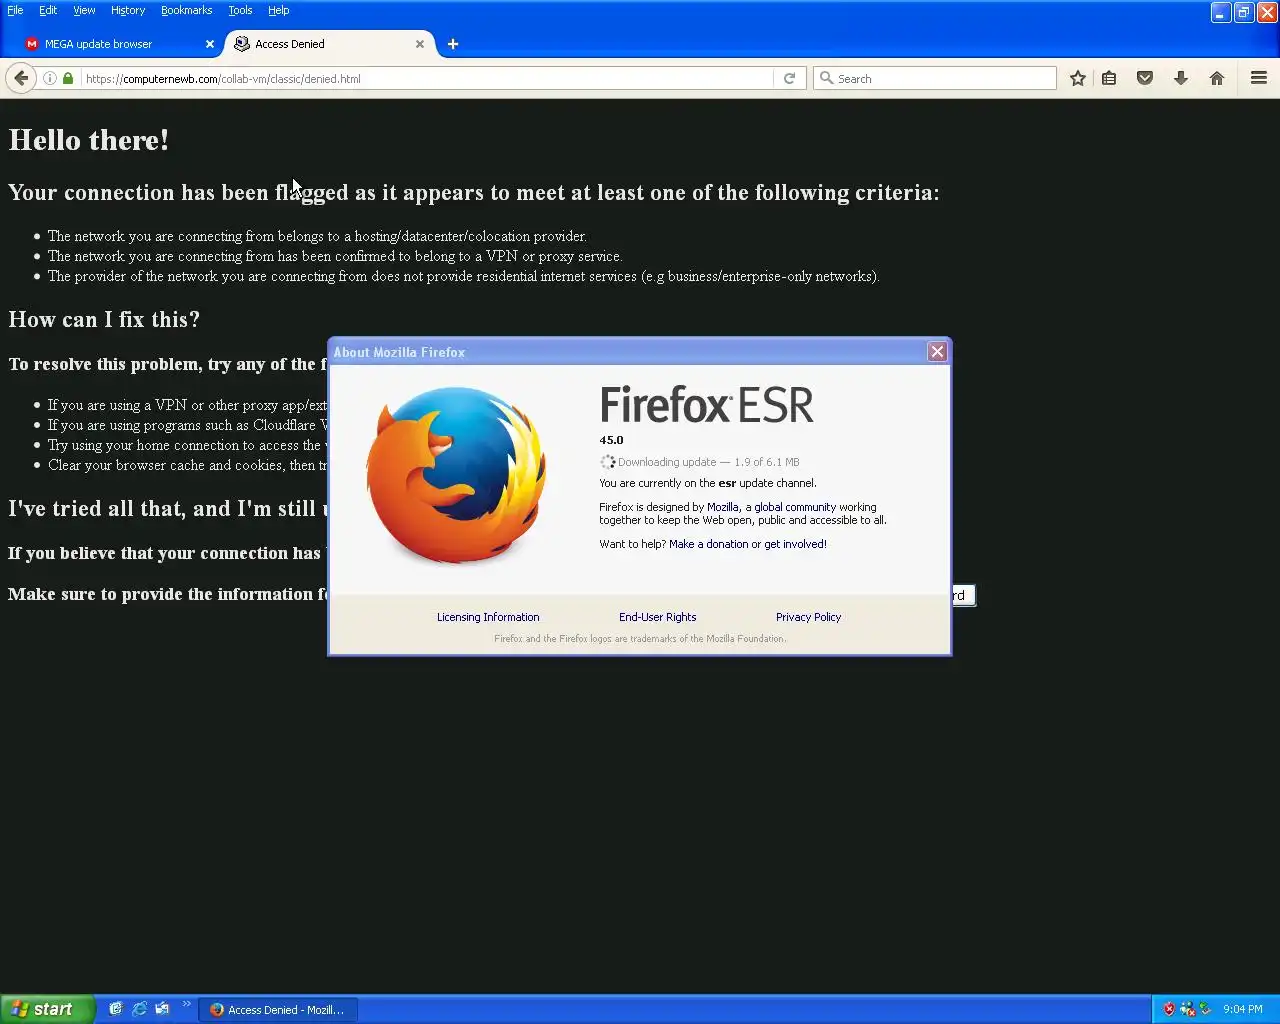
Task: Click the network connection tray icon
Action: (x=1188, y=1009)
